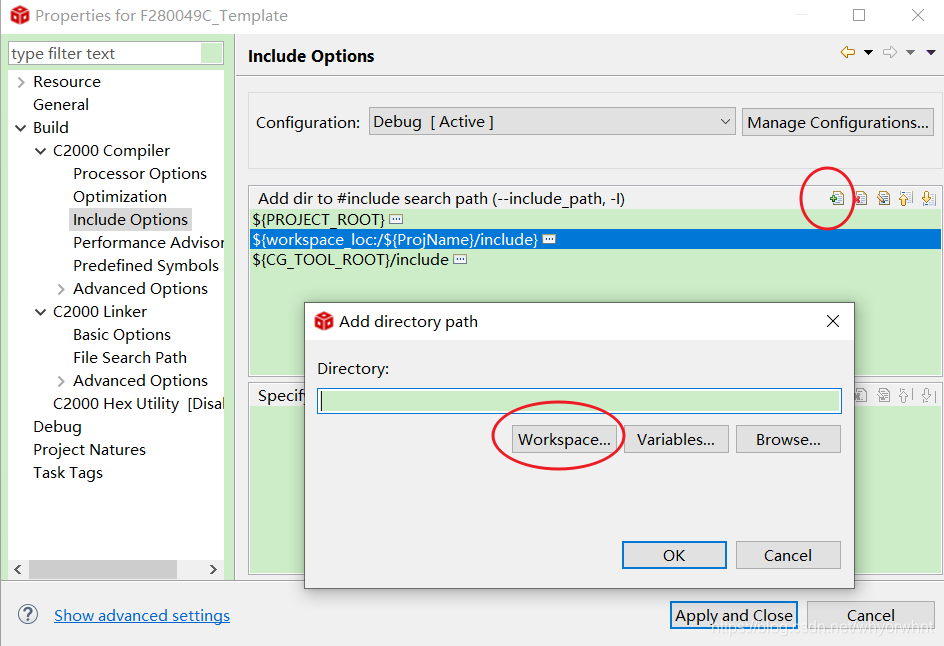The image size is (944, 646).
Task: Expand the Resource tree node
Action: tap(21, 82)
